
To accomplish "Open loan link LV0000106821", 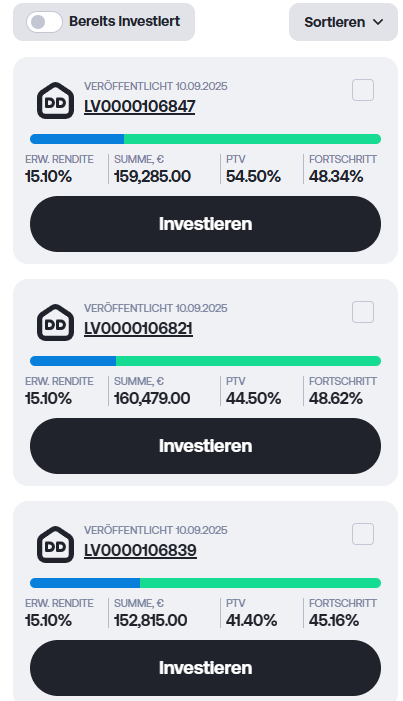I will coord(138,329).
